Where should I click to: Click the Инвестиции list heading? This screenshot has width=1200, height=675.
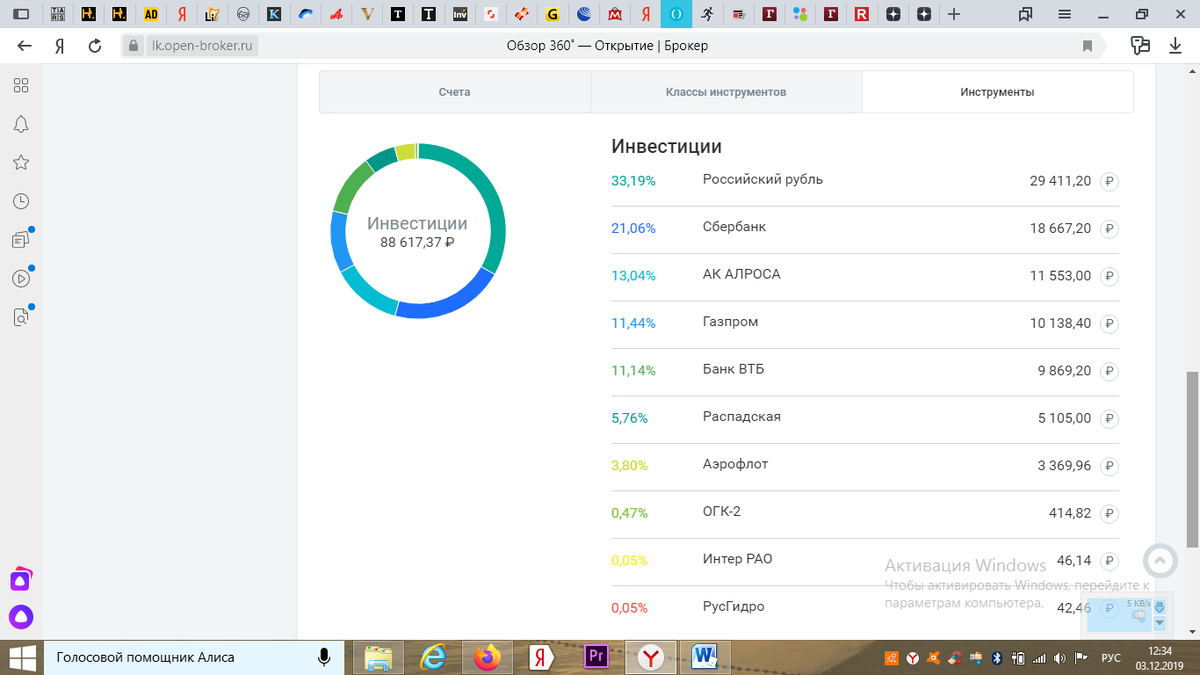pos(666,147)
